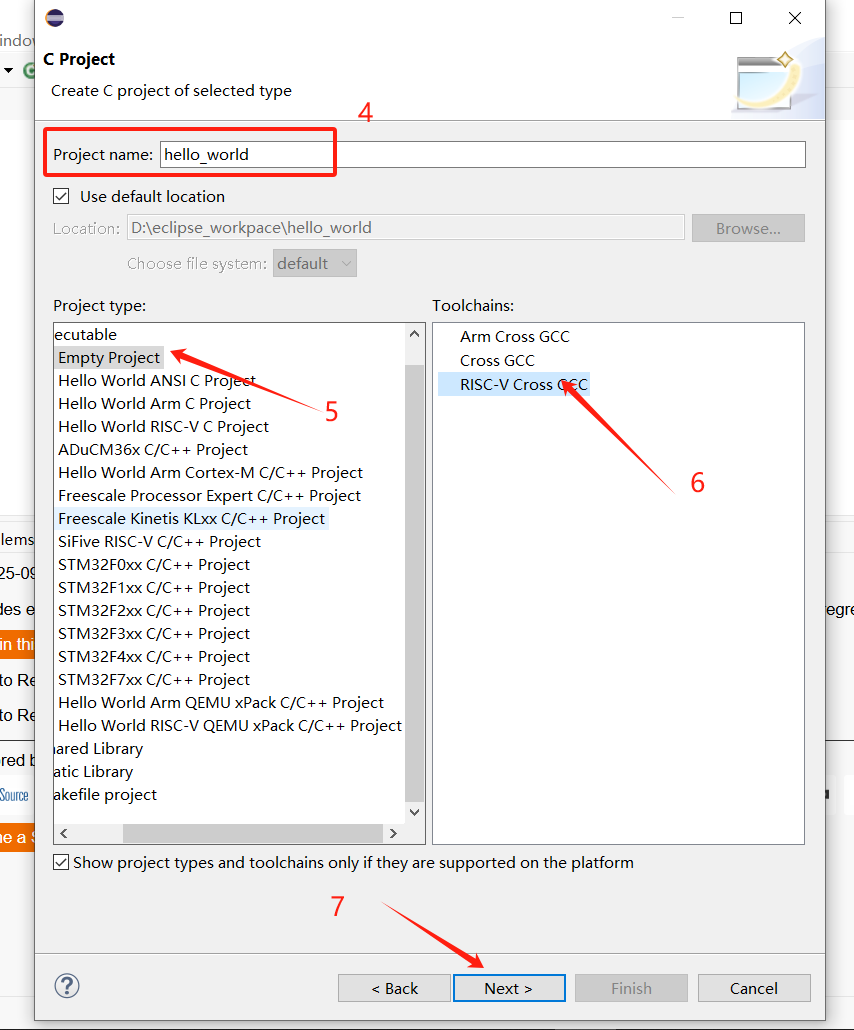The image size is (854, 1030).
Task: Click the Project name input field
Action: point(483,154)
